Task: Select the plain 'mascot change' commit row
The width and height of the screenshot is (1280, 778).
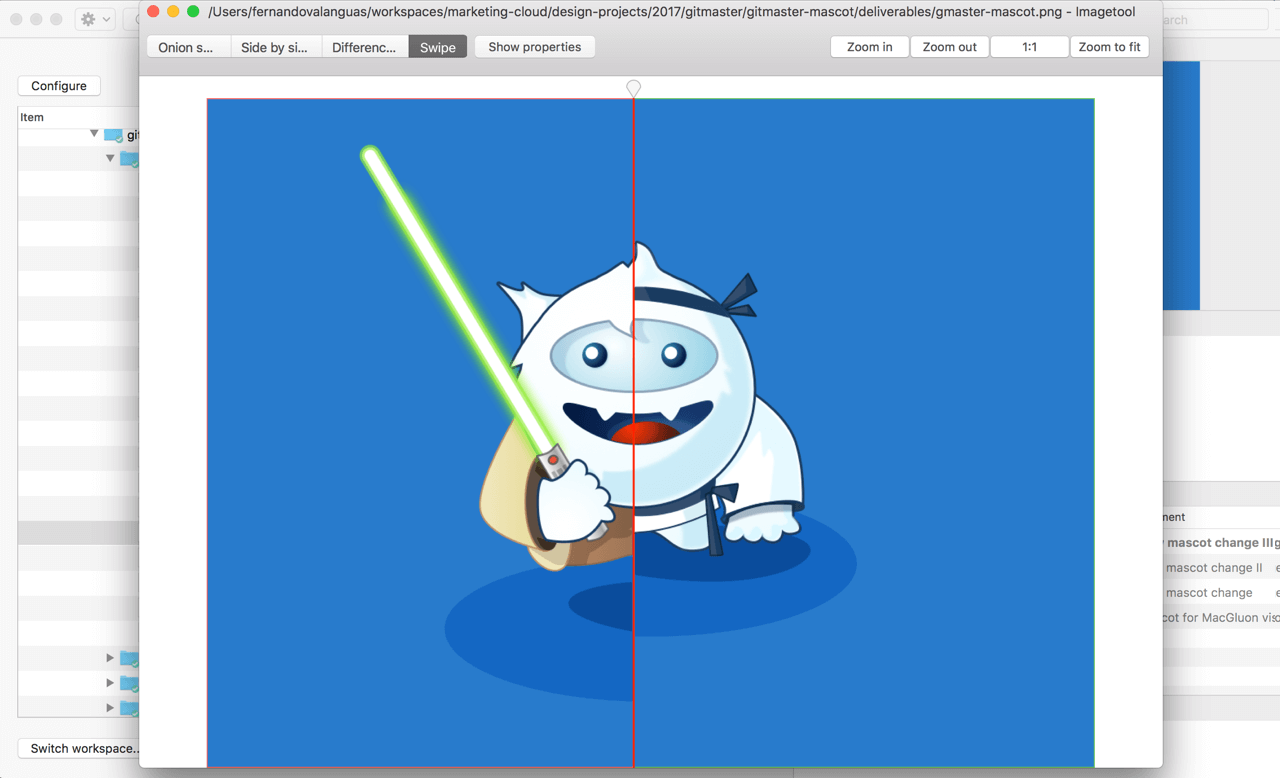Action: coord(1221,593)
